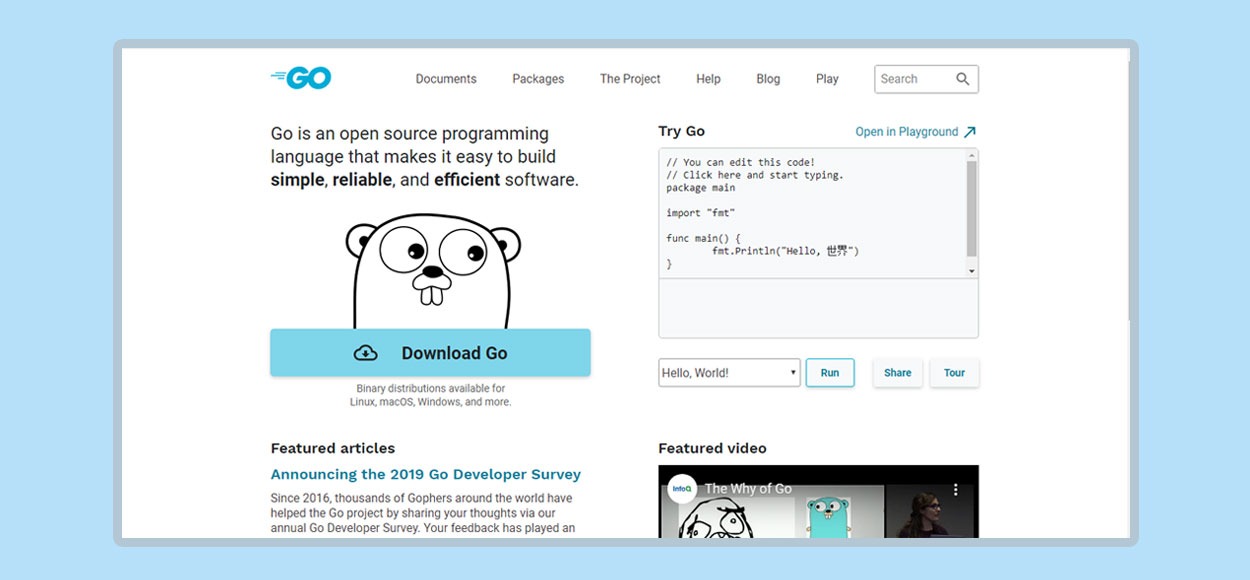The height and width of the screenshot is (580, 1250).
Task: Click the empty output pane below the code
Action: point(818,308)
